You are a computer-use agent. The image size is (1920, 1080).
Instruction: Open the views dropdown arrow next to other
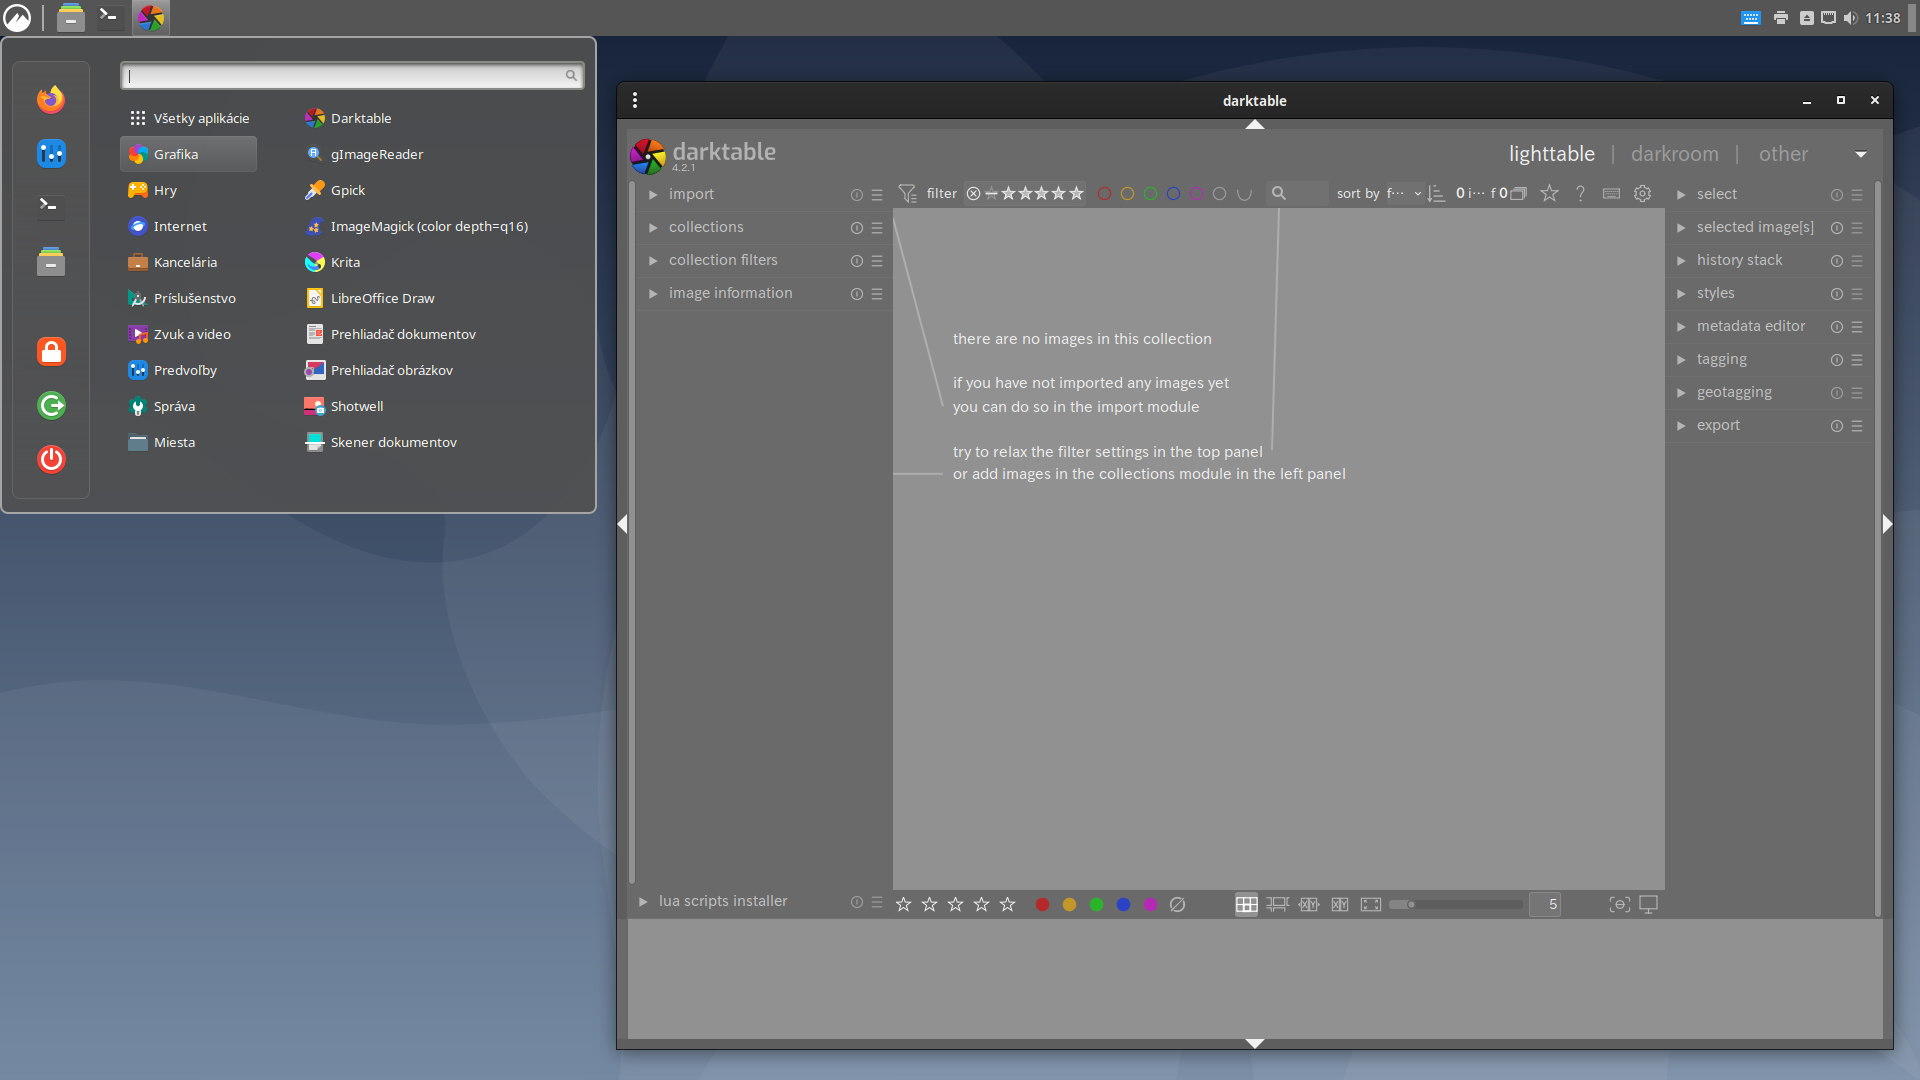tap(1861, 154)
